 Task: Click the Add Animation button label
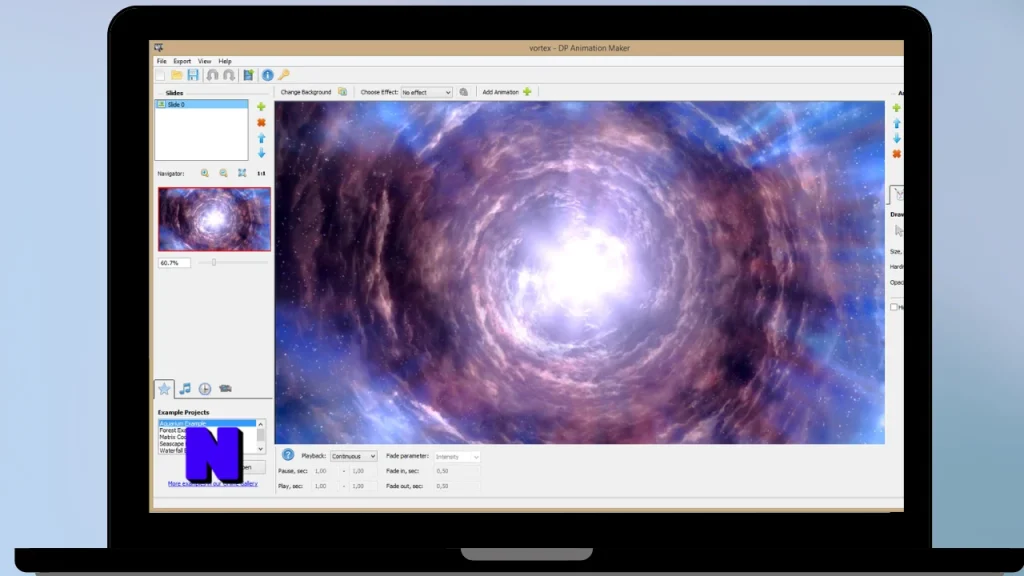(x=500, y=92)
